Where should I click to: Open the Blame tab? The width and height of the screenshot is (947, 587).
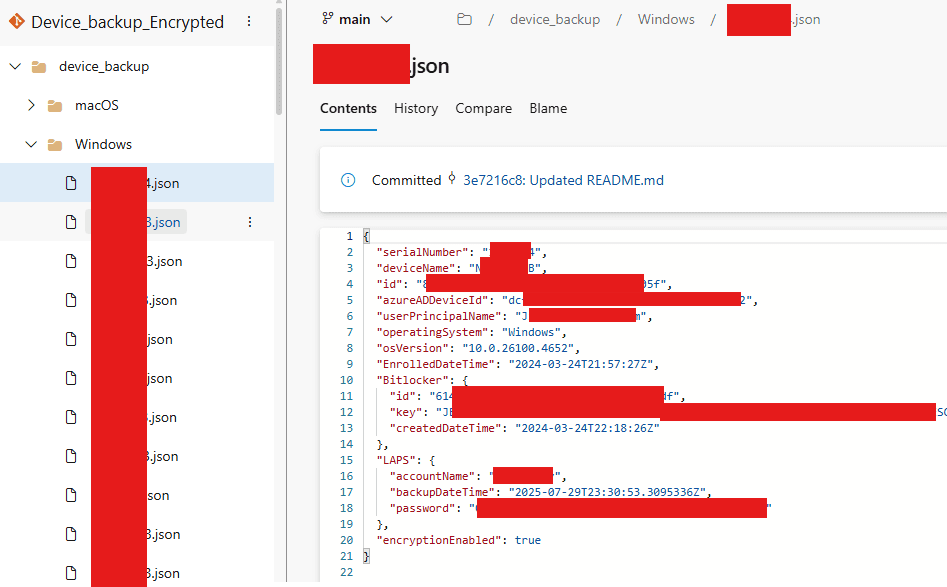[x=548, y=108]
